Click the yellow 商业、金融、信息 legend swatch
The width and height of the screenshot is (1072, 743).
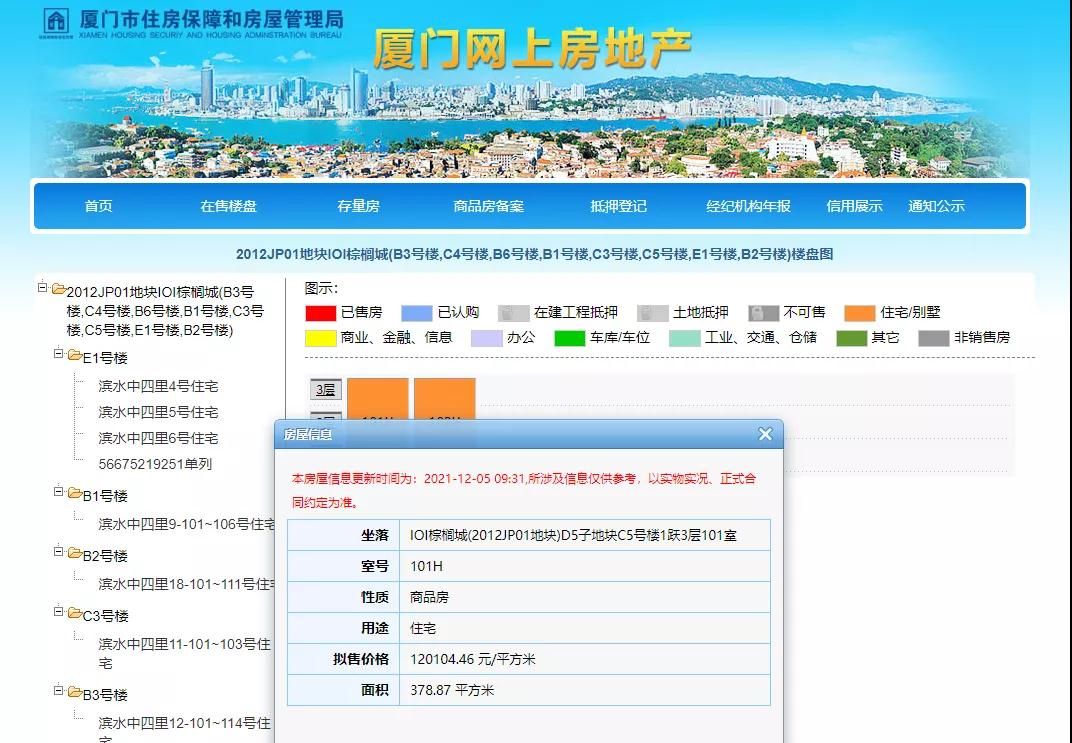(x=321, y=338)
